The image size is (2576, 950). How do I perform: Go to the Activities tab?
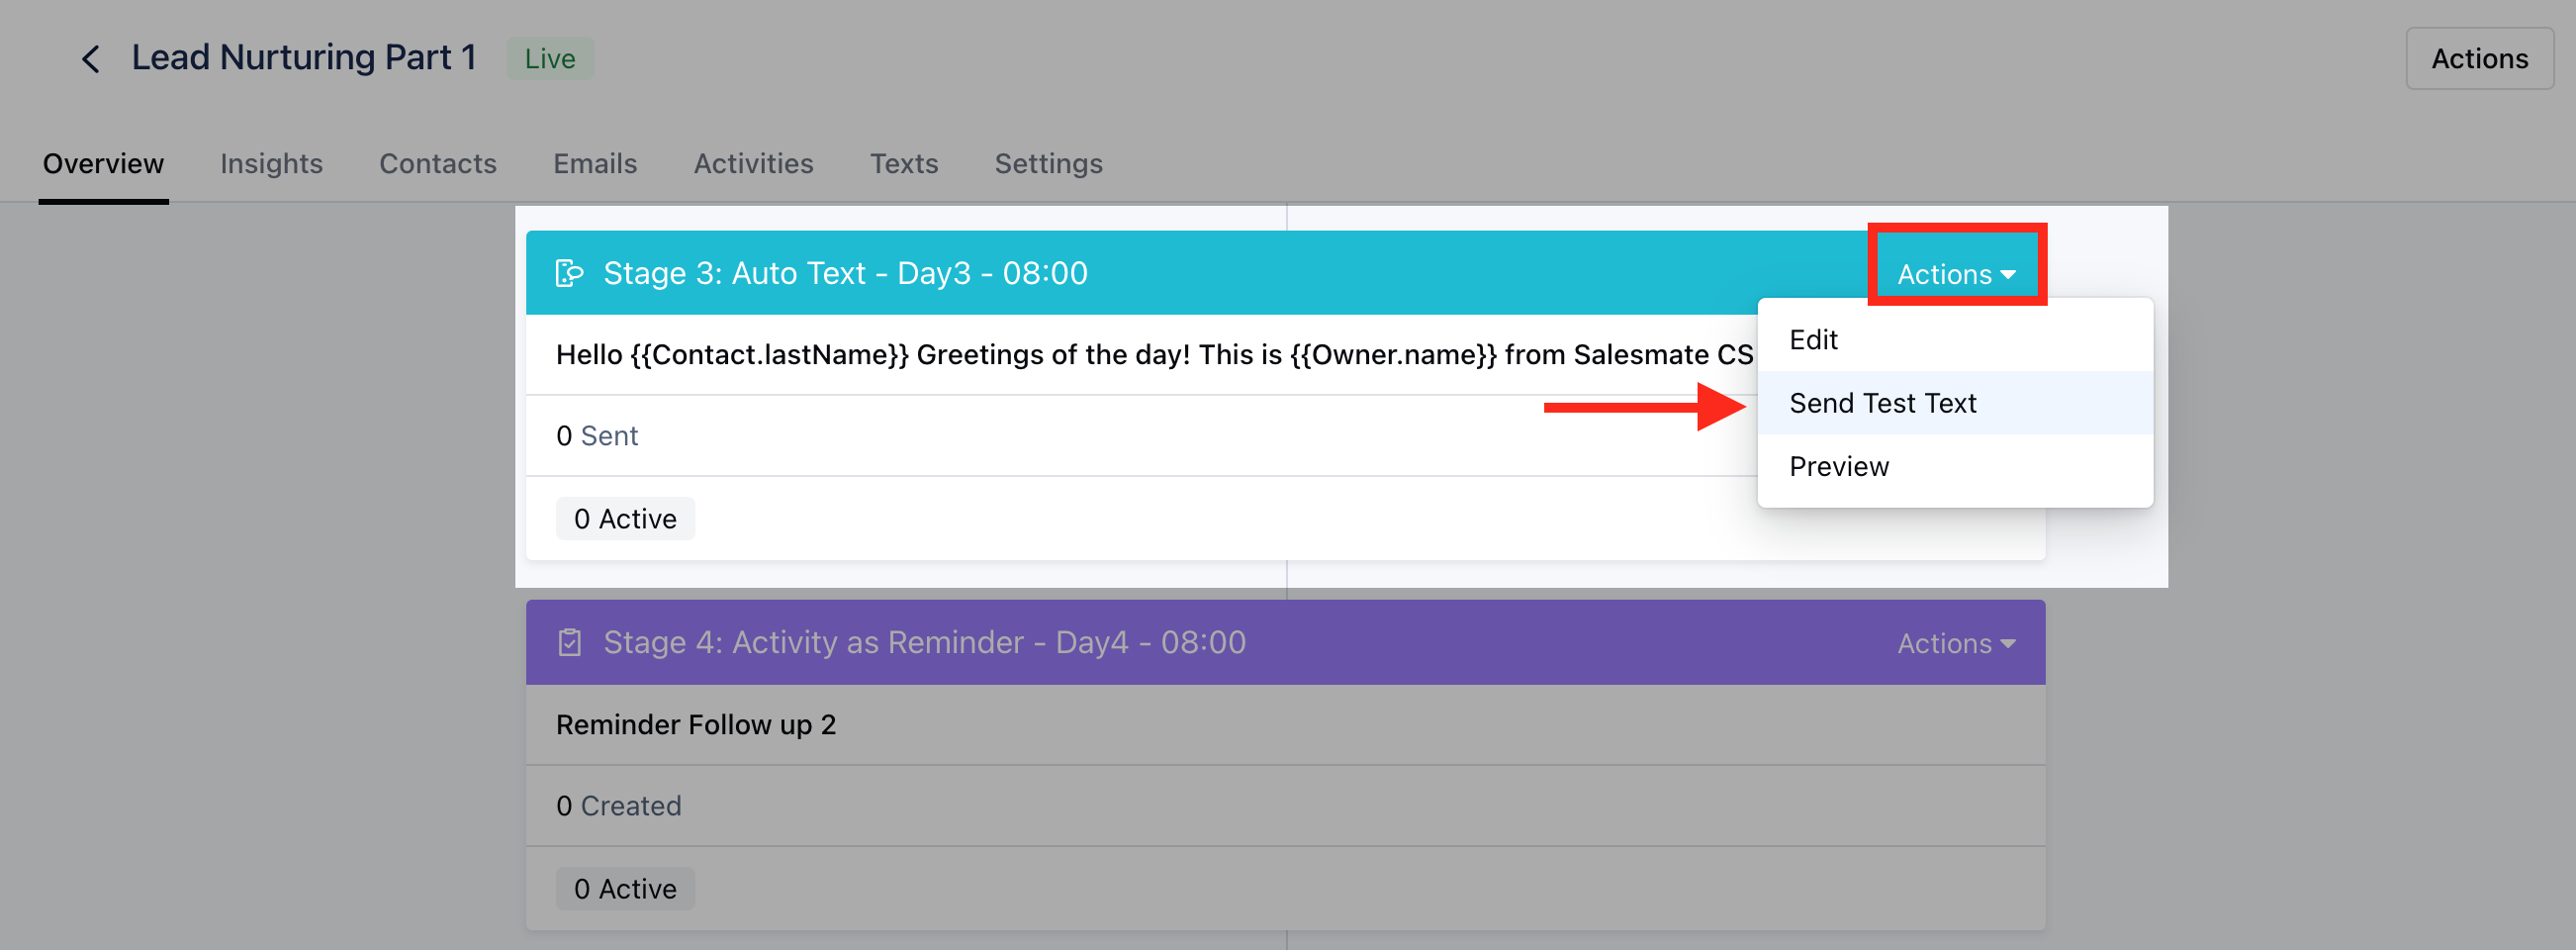point(753,163)
